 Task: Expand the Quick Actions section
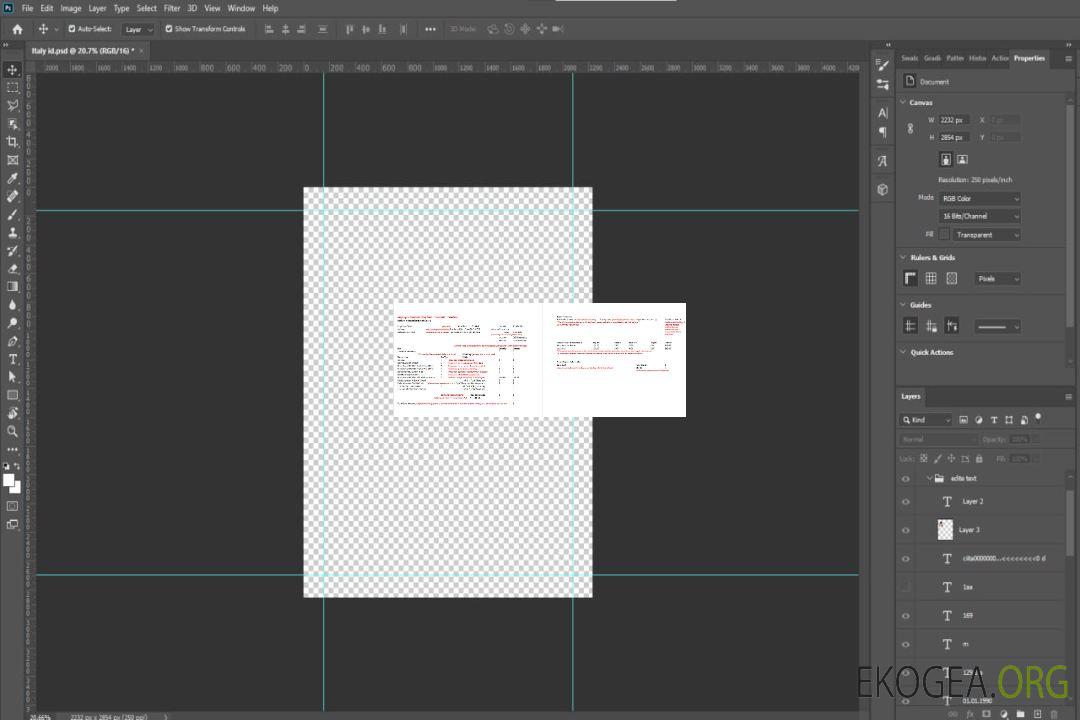[903, 352]
